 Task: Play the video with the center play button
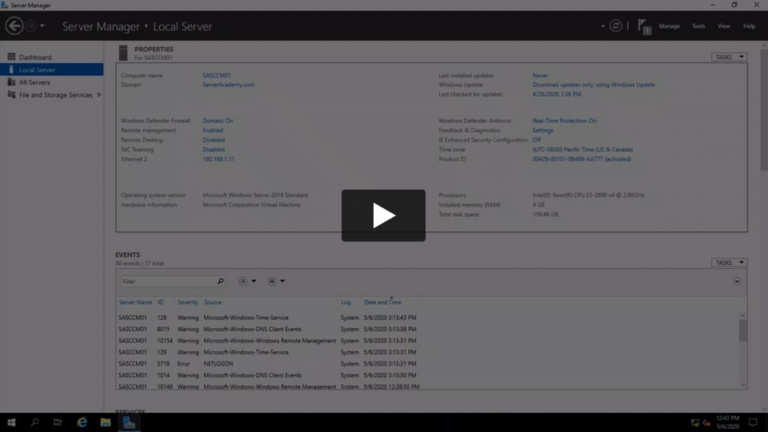(383, 215)
